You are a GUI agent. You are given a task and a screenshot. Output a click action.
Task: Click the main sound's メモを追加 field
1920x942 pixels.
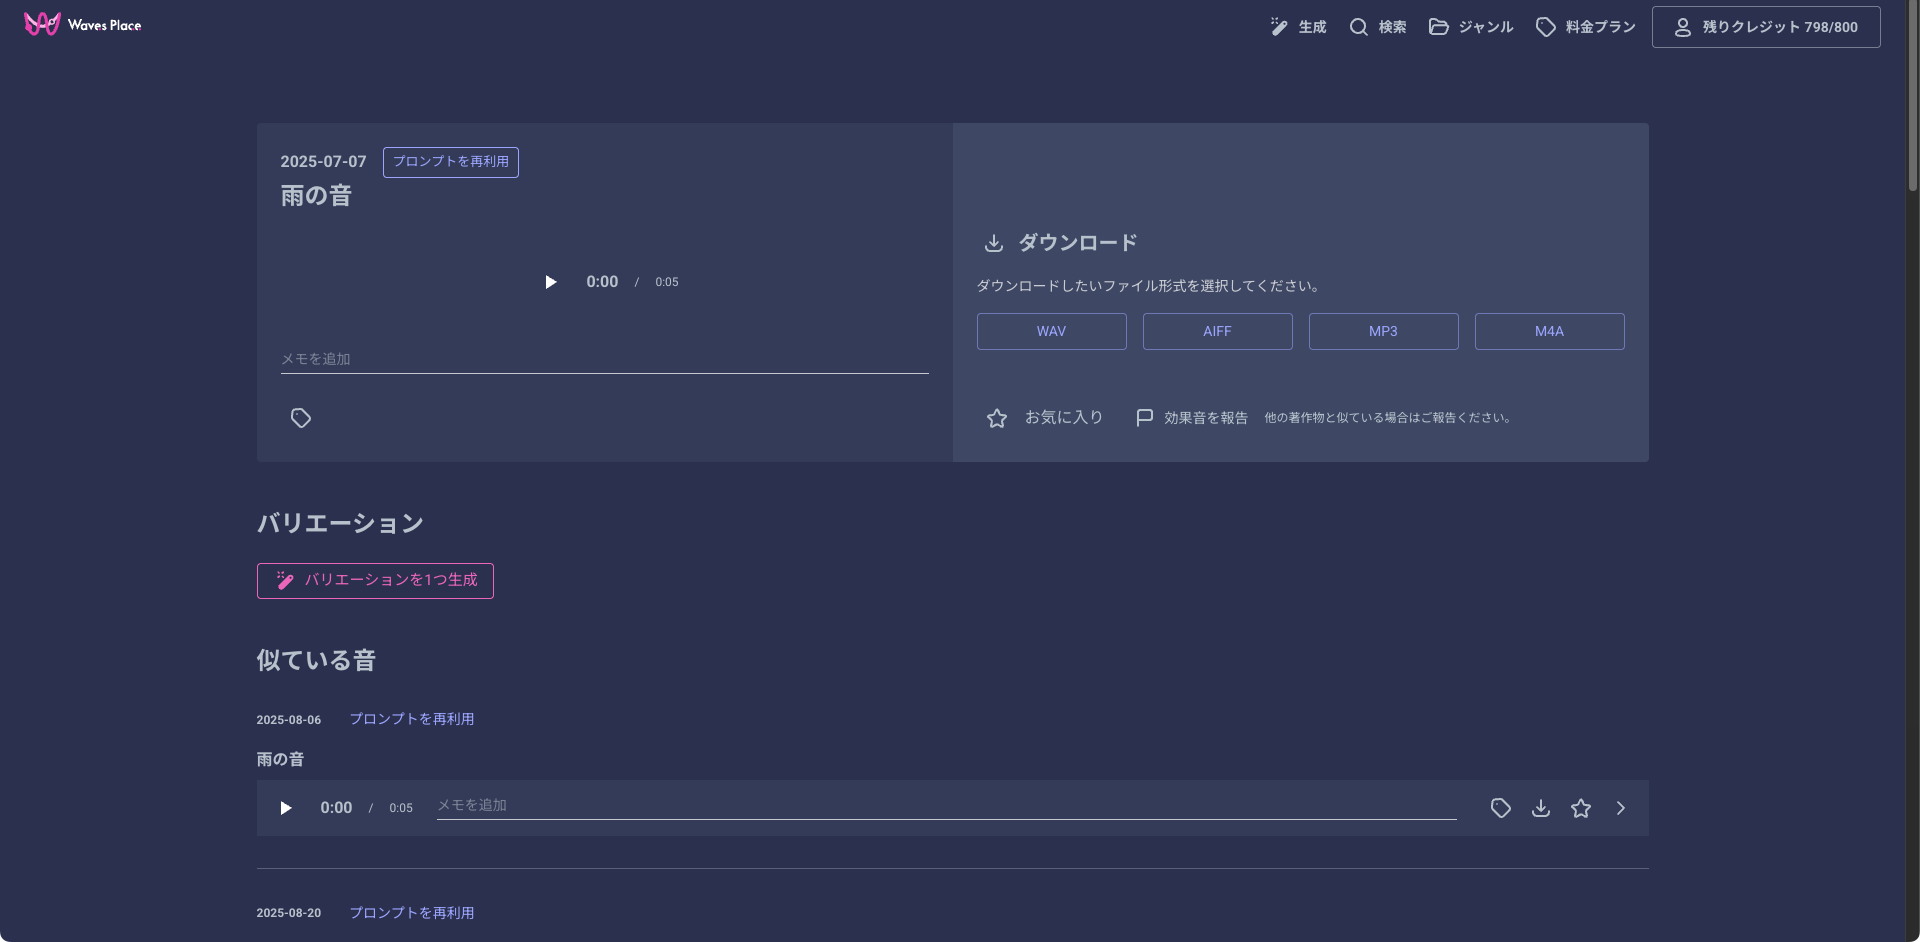click(x=604, y=359)
